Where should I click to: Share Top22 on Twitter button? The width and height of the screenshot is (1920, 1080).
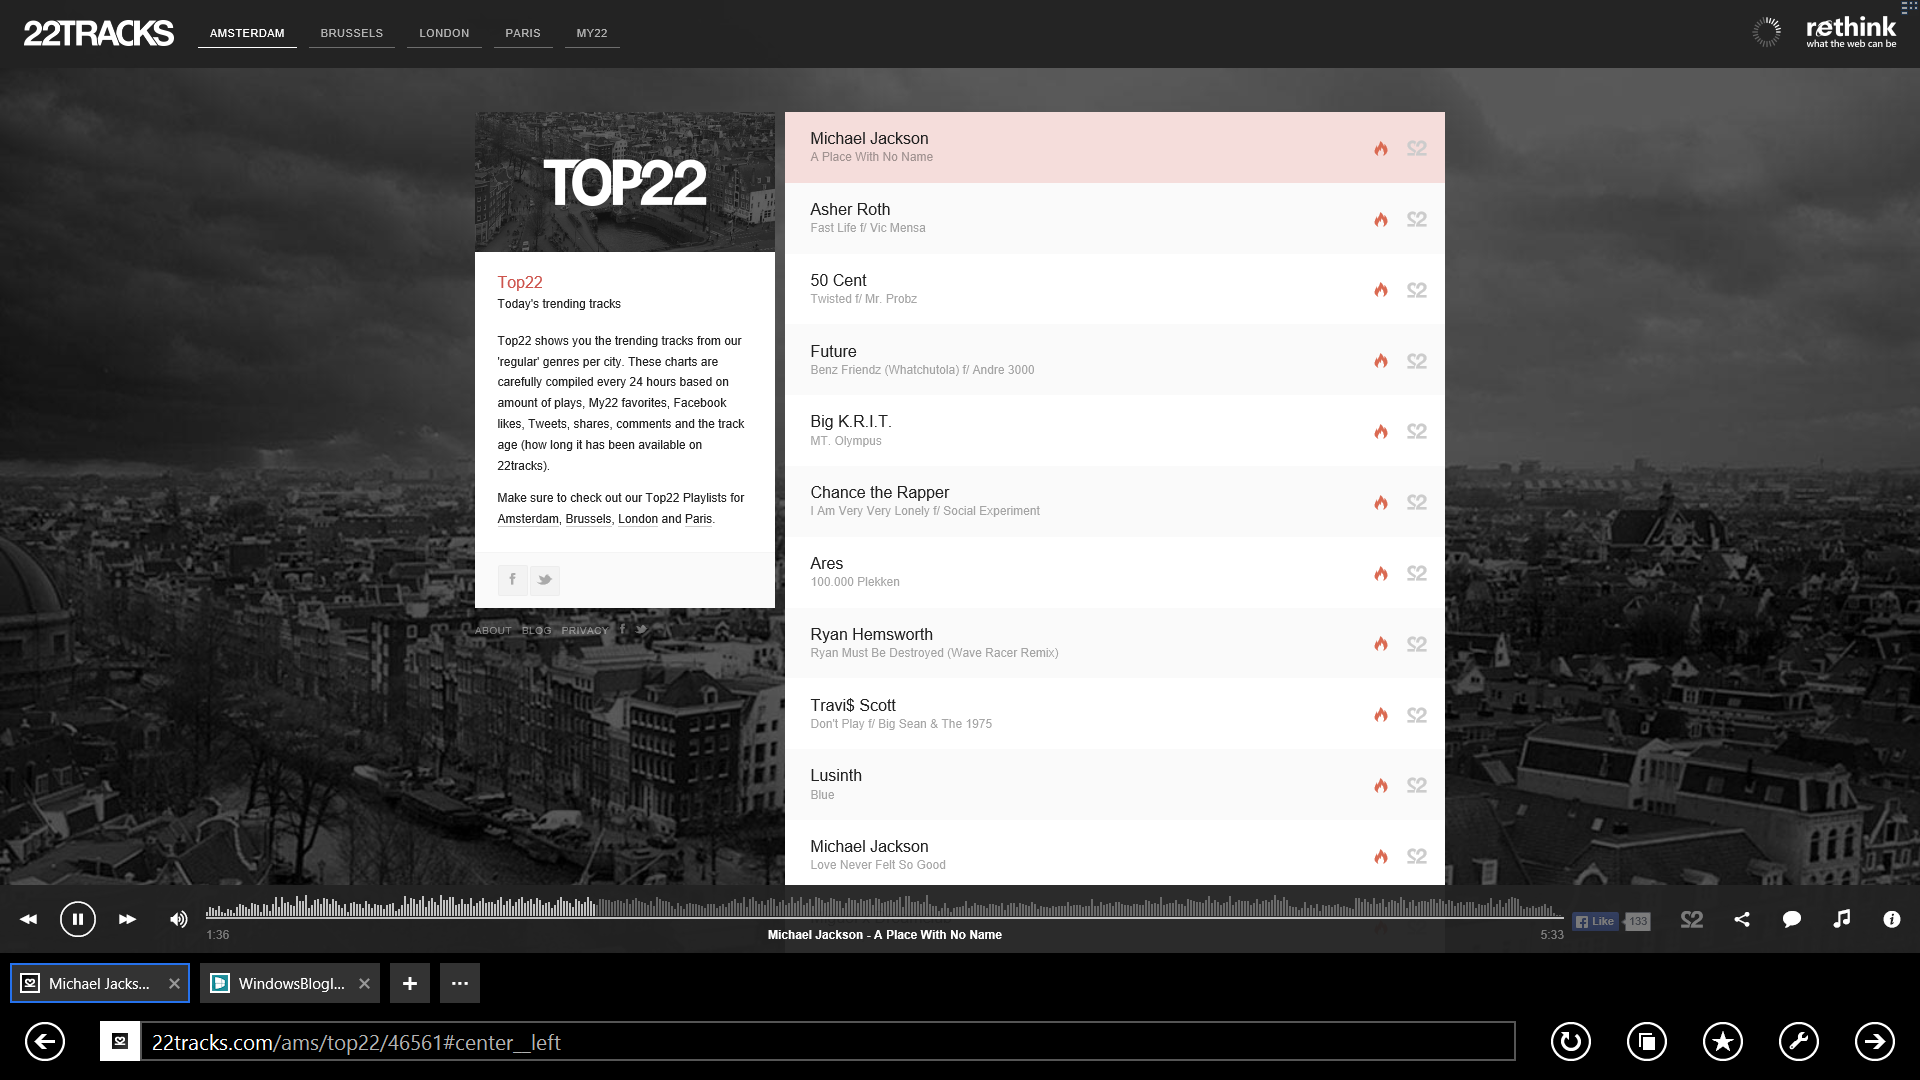(x=545, y=580)
